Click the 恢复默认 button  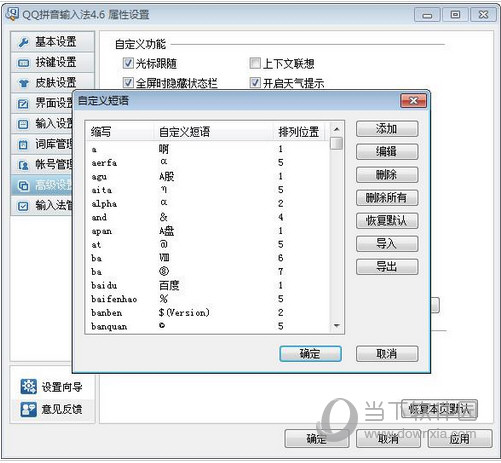click(x=387, y=221)
